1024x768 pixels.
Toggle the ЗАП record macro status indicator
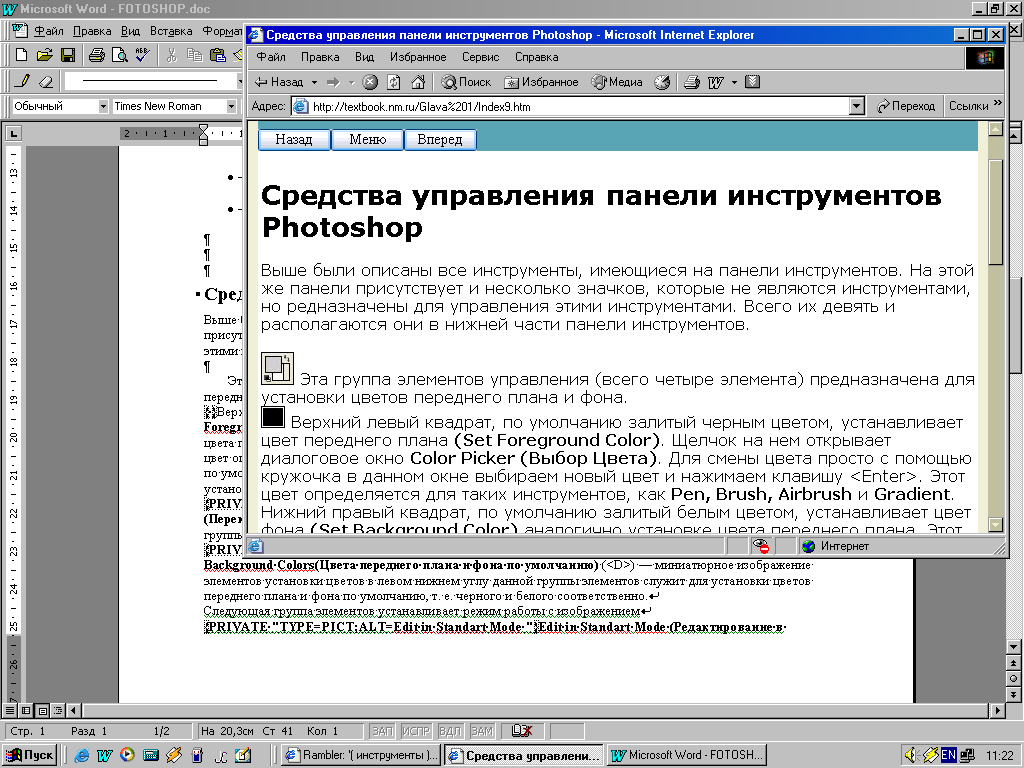[x=383, y=731]
